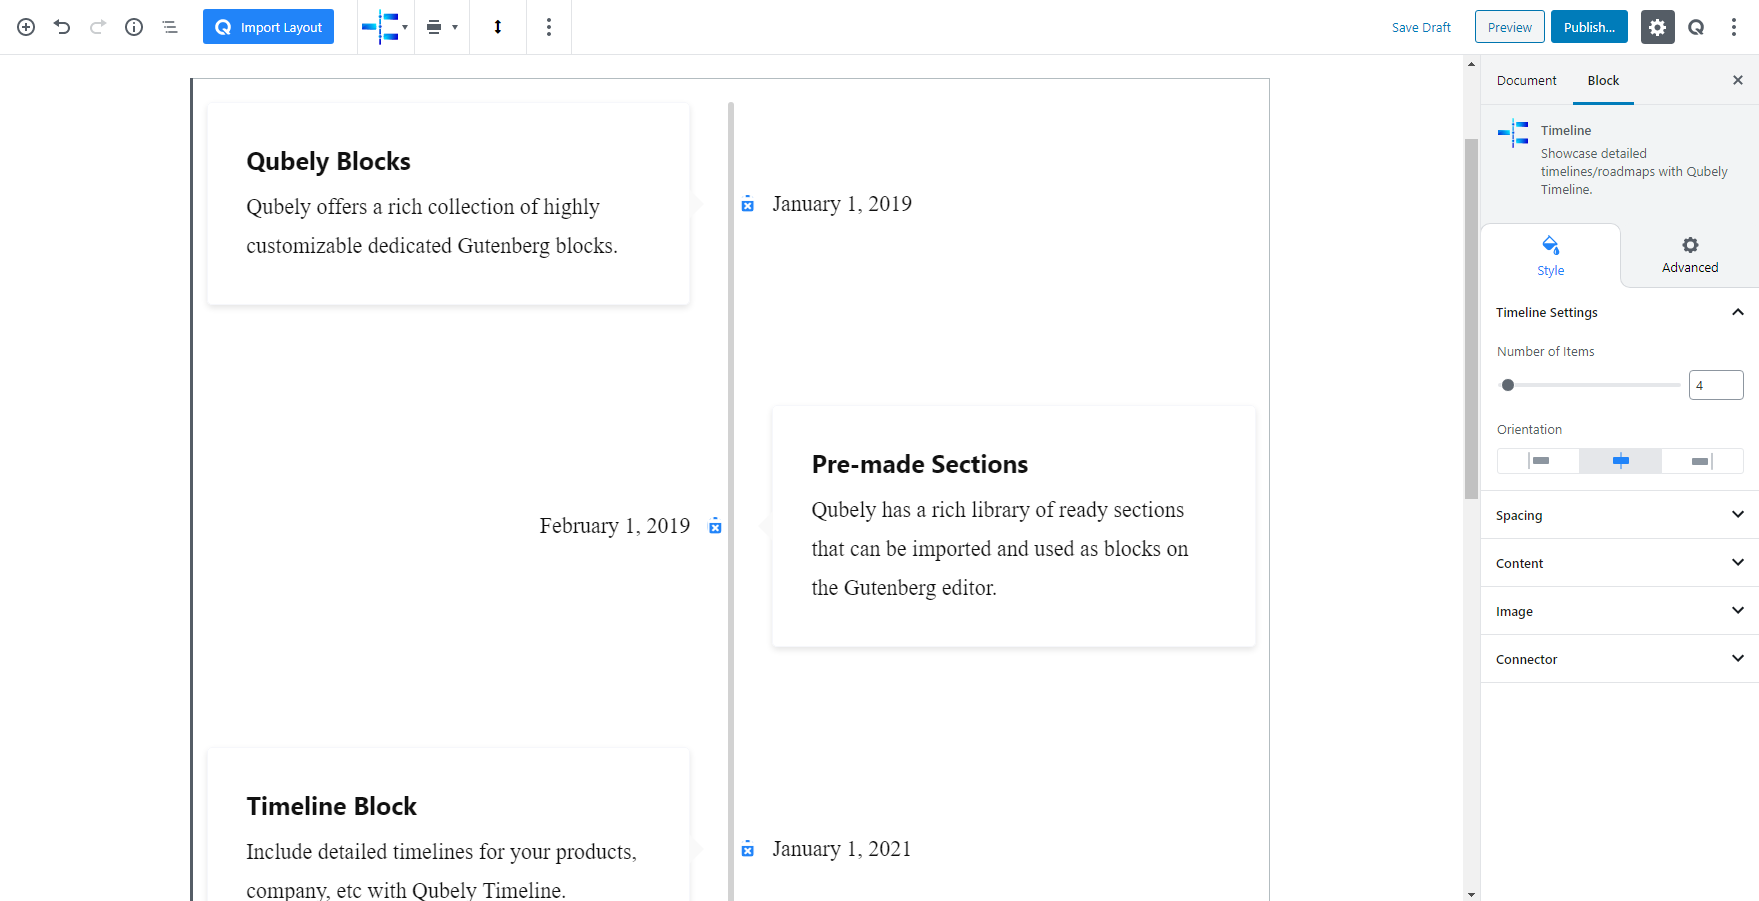Edit the Qubely Blocks description text

click(432, 226)
